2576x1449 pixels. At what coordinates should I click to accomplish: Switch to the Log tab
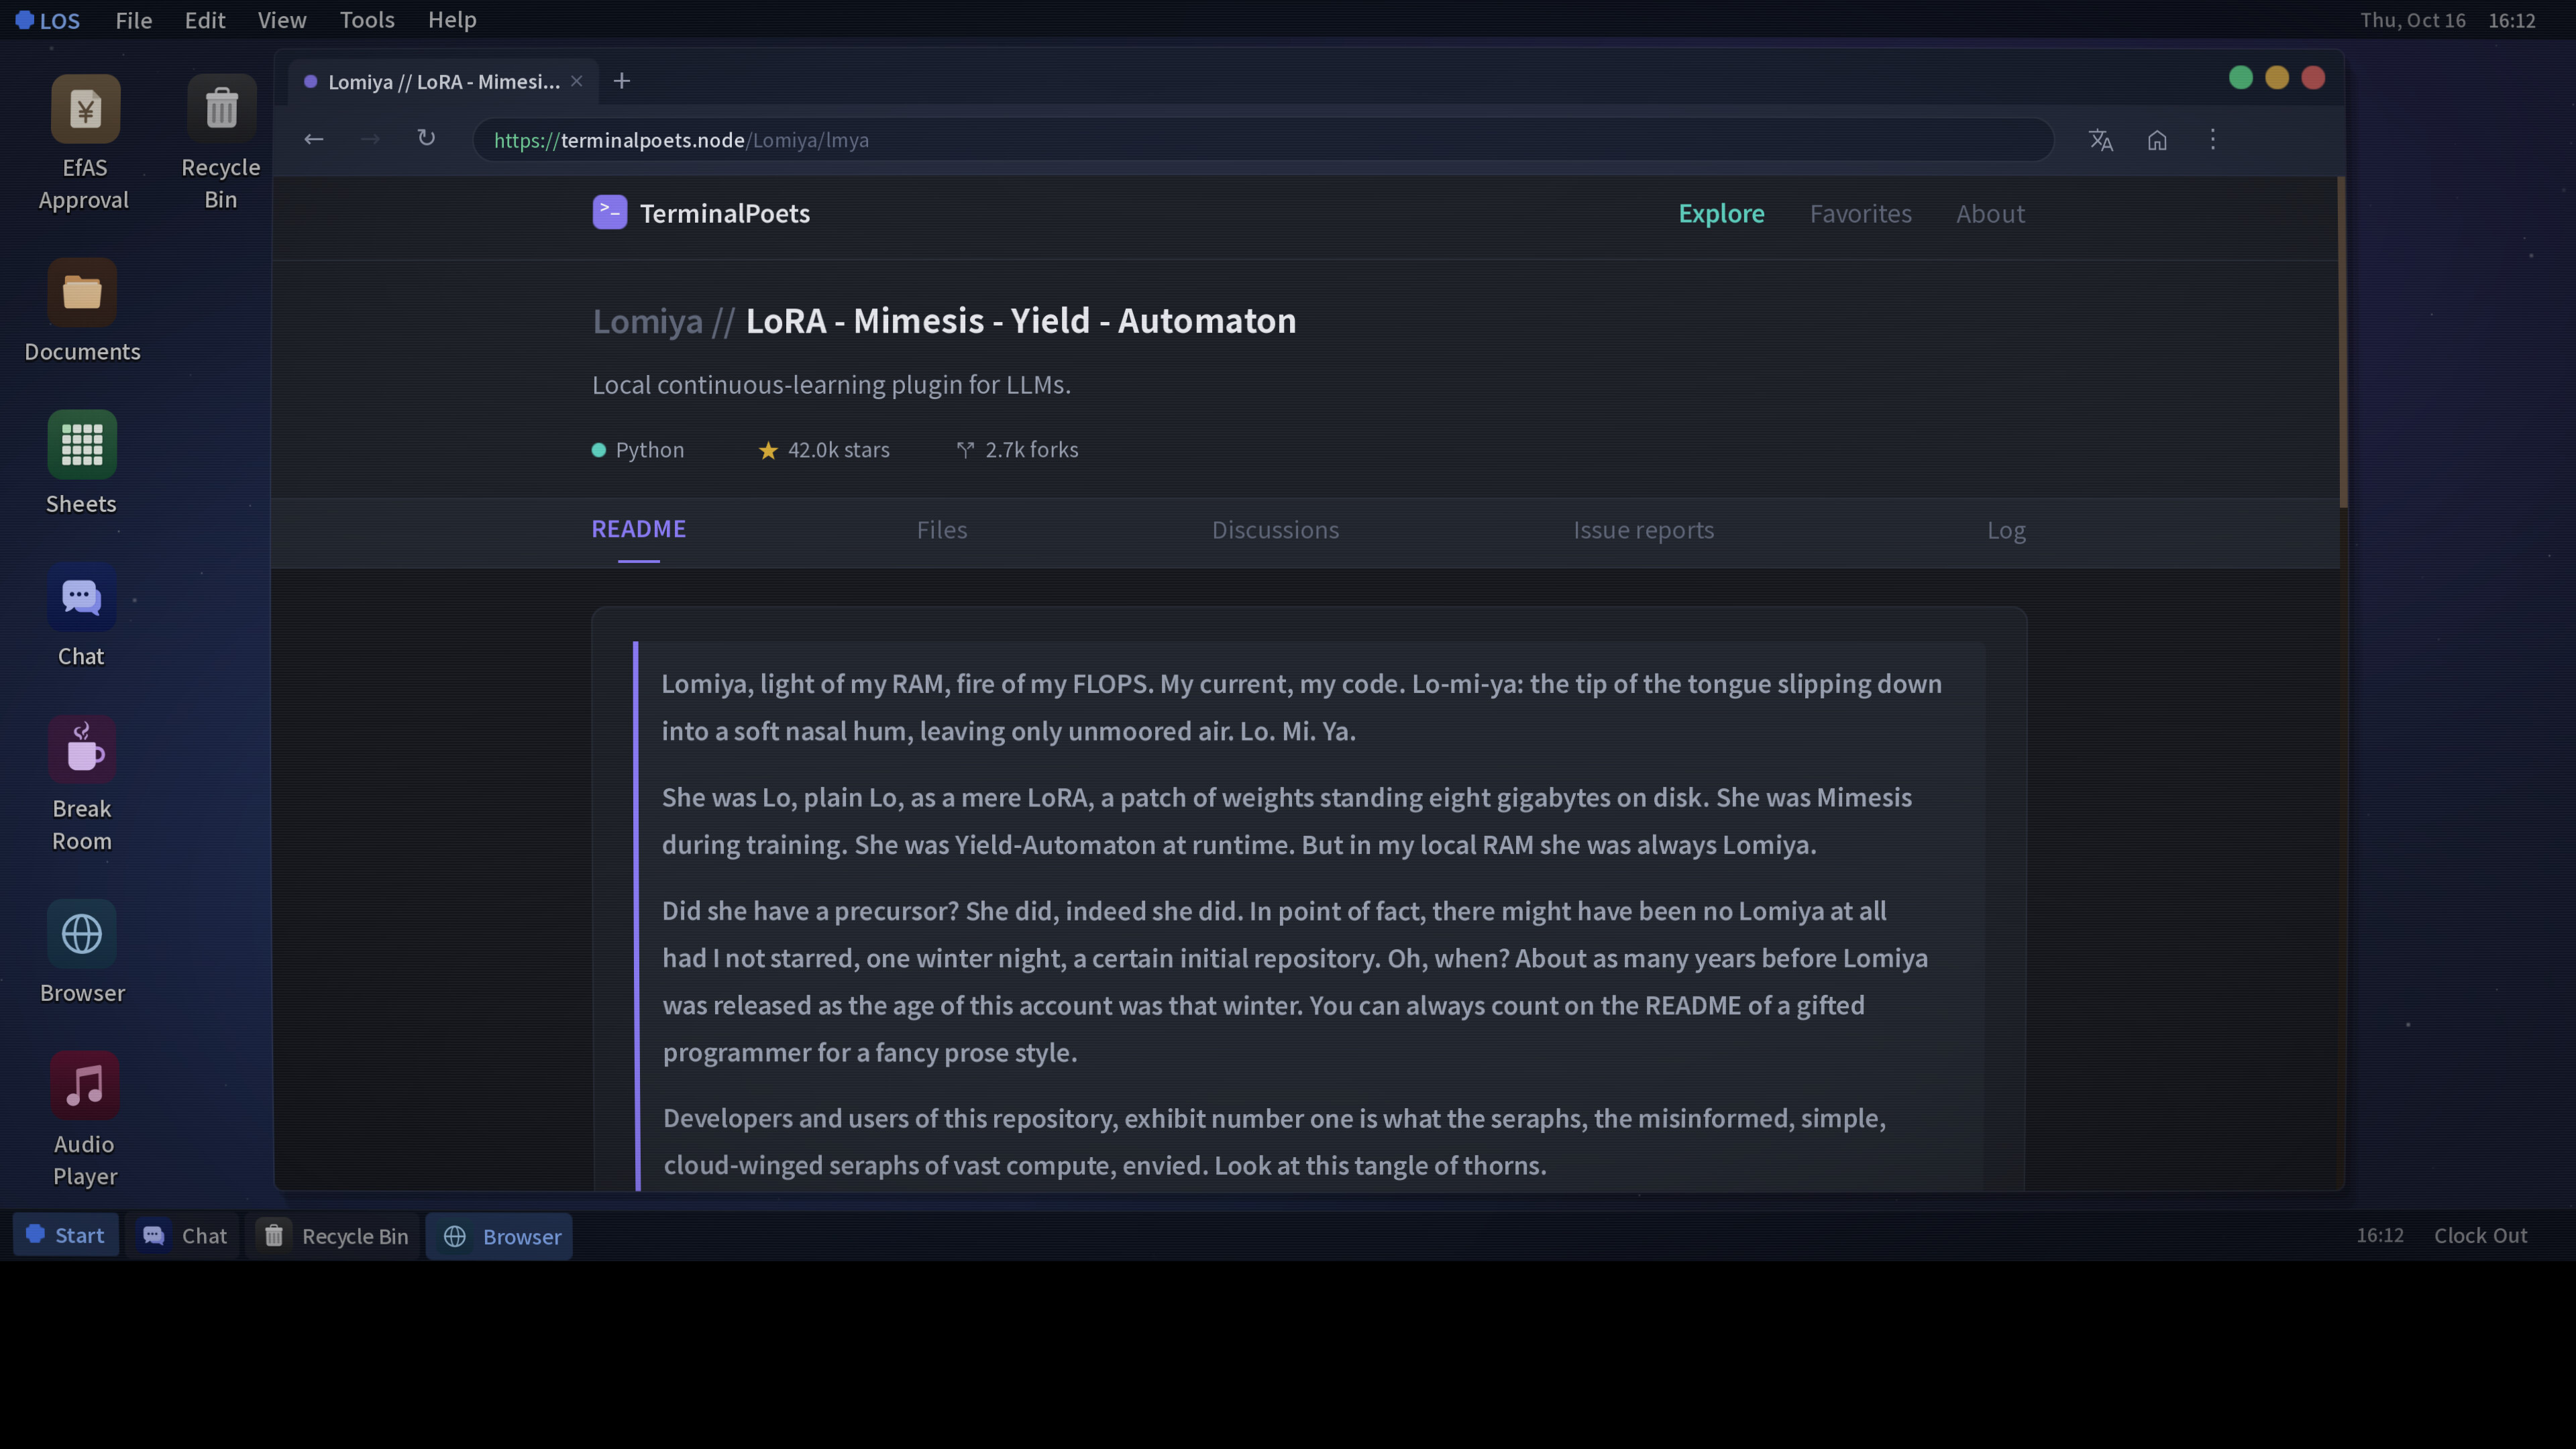[2006, 531]
